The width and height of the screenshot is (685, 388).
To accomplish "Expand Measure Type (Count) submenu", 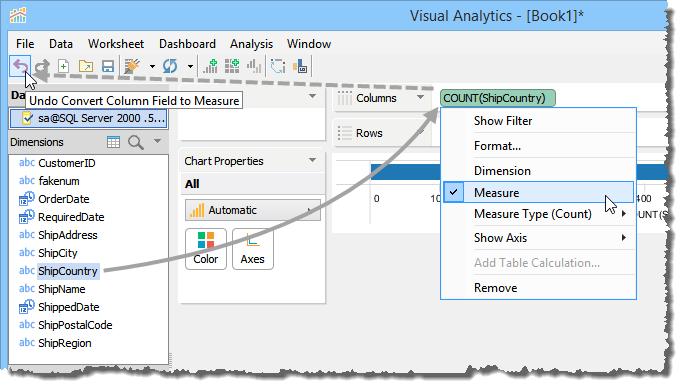I will (x=538, y=214).
